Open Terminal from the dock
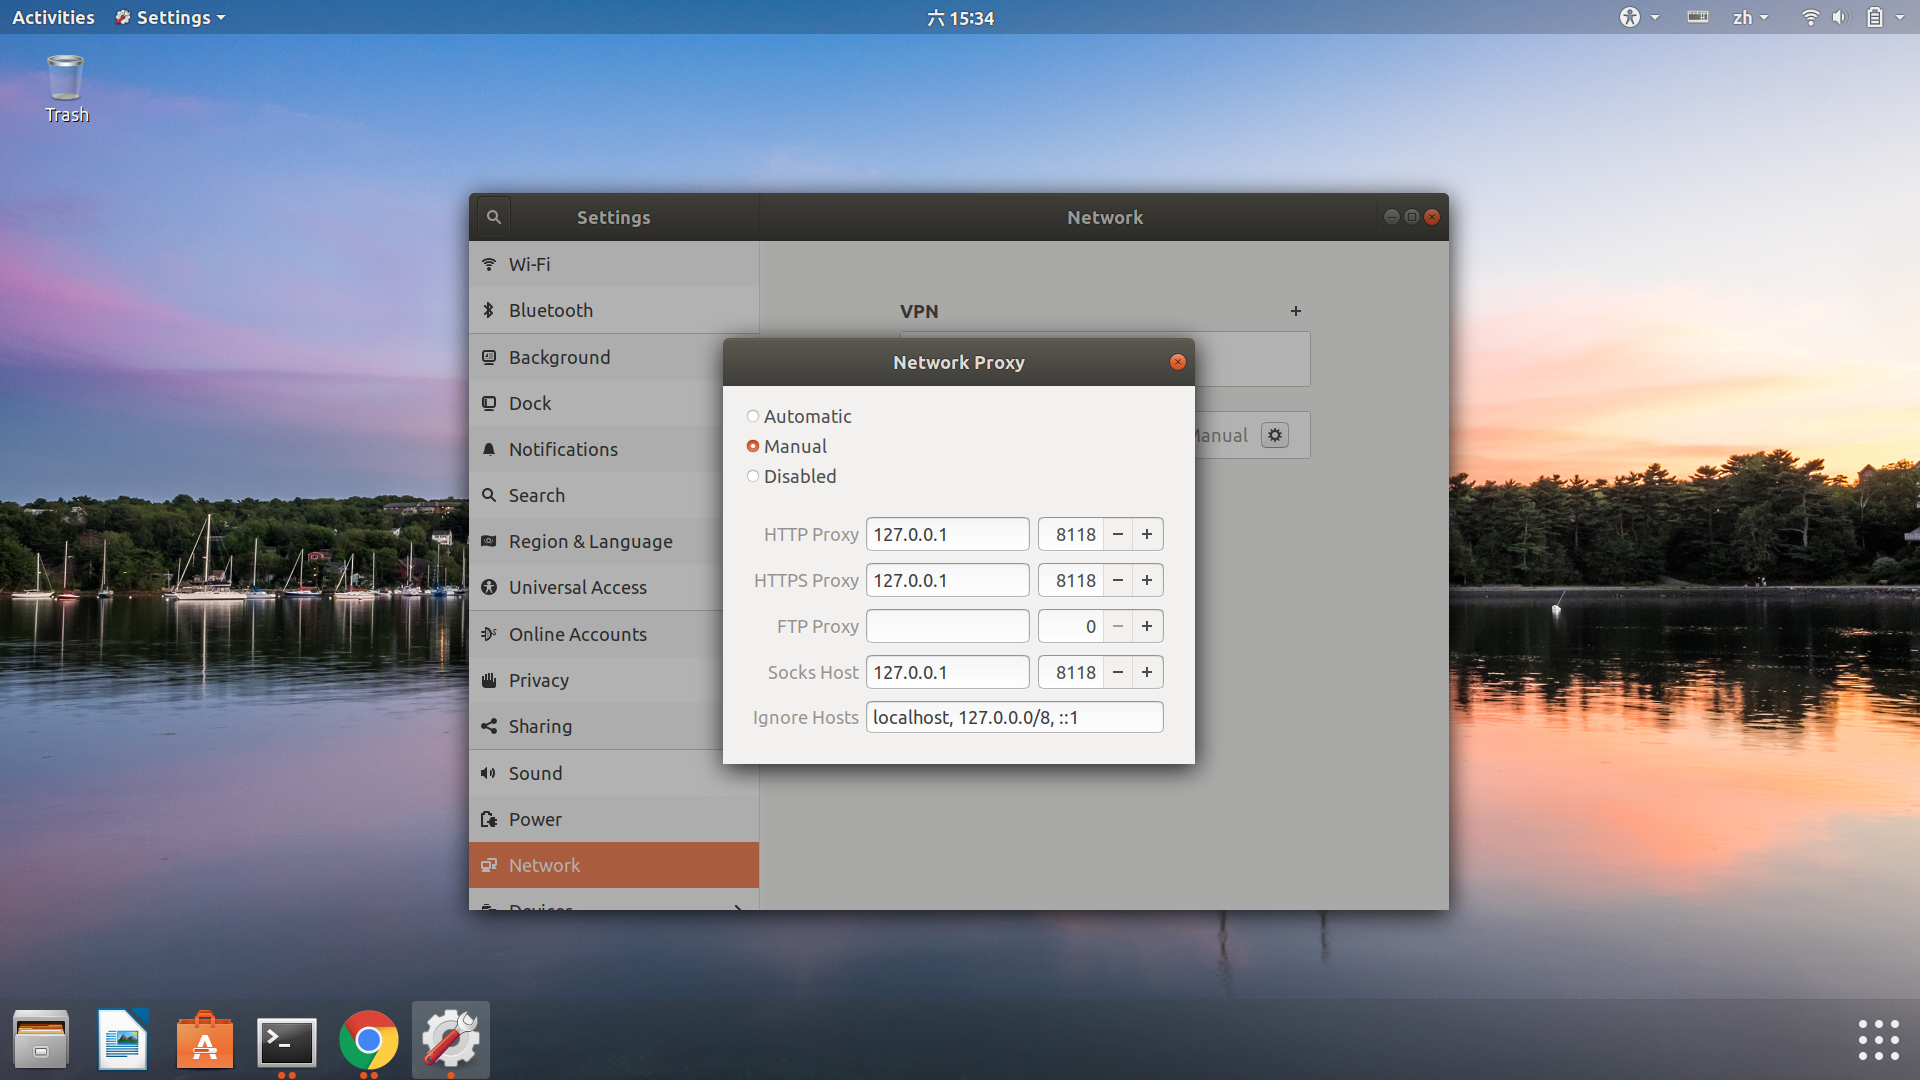The height and width of the screenshot is (1080, 1920). (287, 1042)
